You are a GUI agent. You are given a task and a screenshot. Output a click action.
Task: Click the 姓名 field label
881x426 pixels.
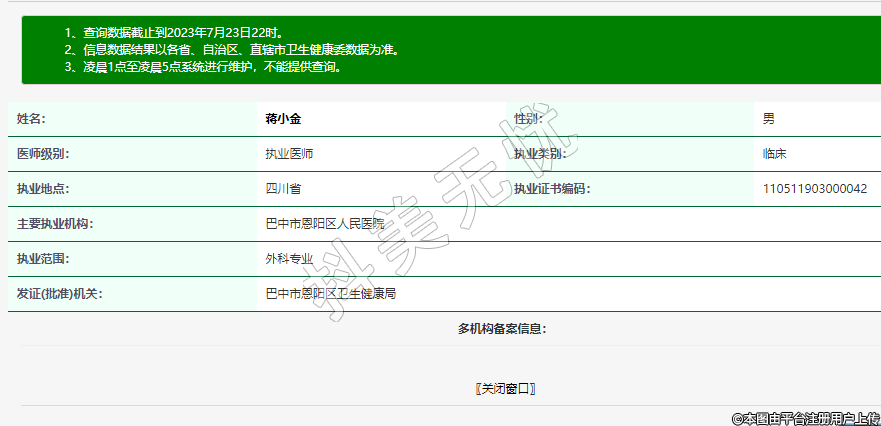coord(31,119)
